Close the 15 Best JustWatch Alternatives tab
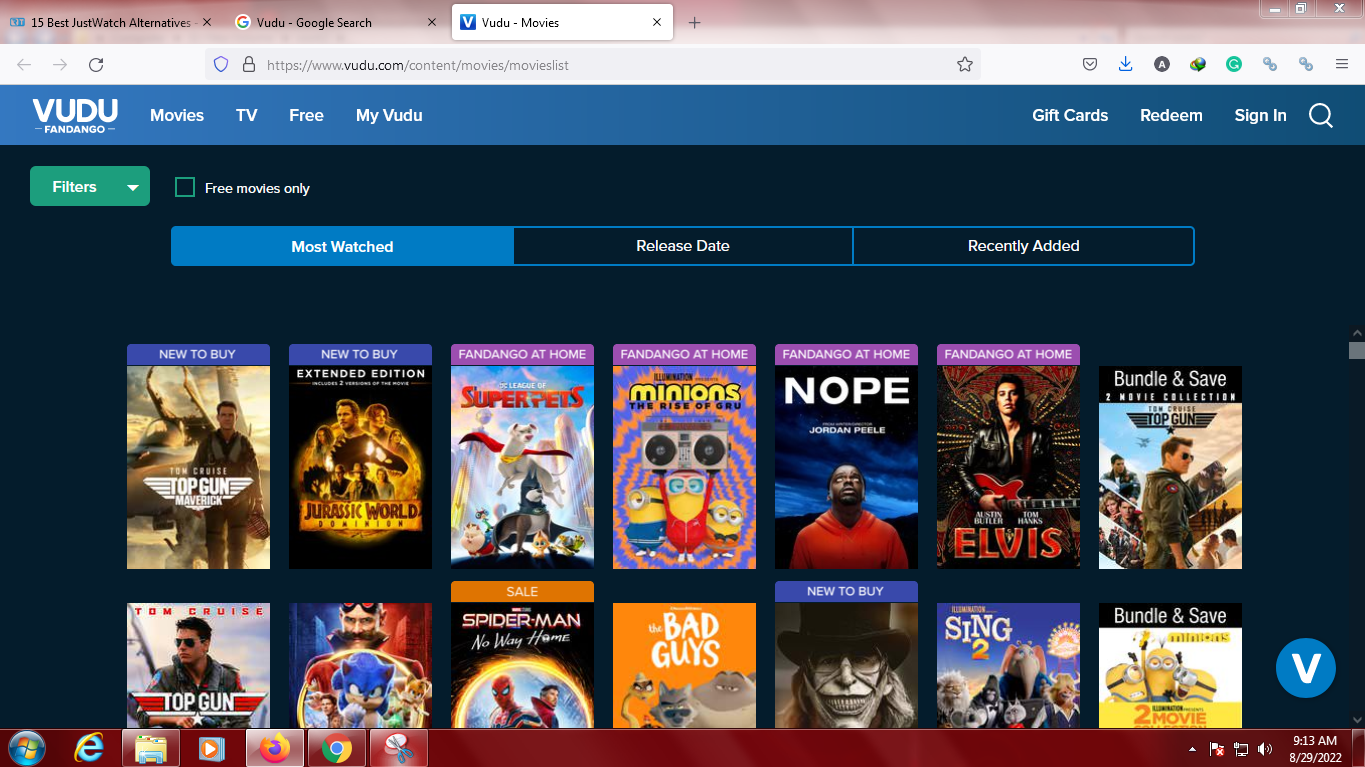Image resolution: width=1365 pixels, height=767 pixels. pyautogui.click(x=207, y=22)
